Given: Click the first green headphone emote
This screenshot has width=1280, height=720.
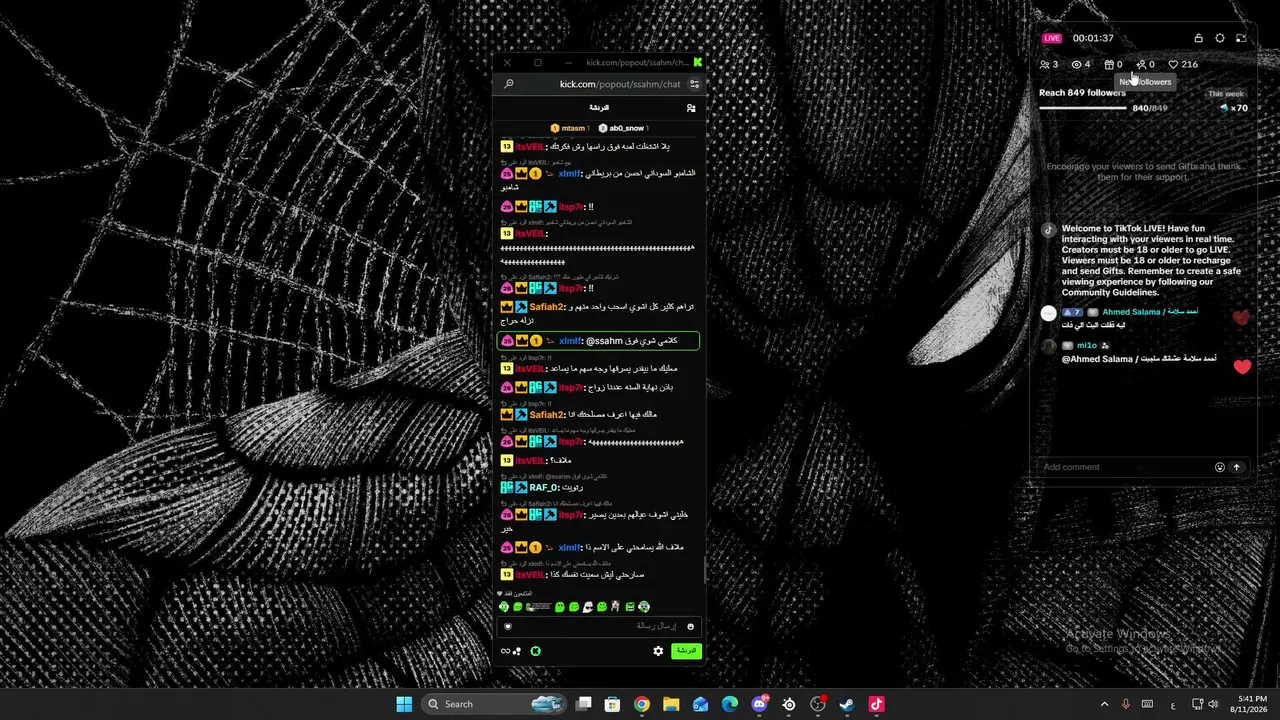Looking at the screenshot, I should tap(504, 607).
